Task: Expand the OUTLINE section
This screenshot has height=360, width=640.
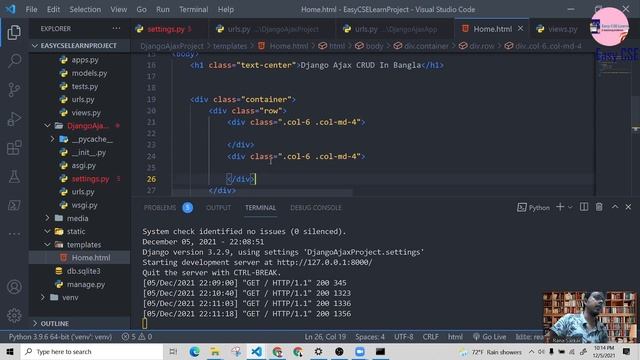Action: [80, 323]
